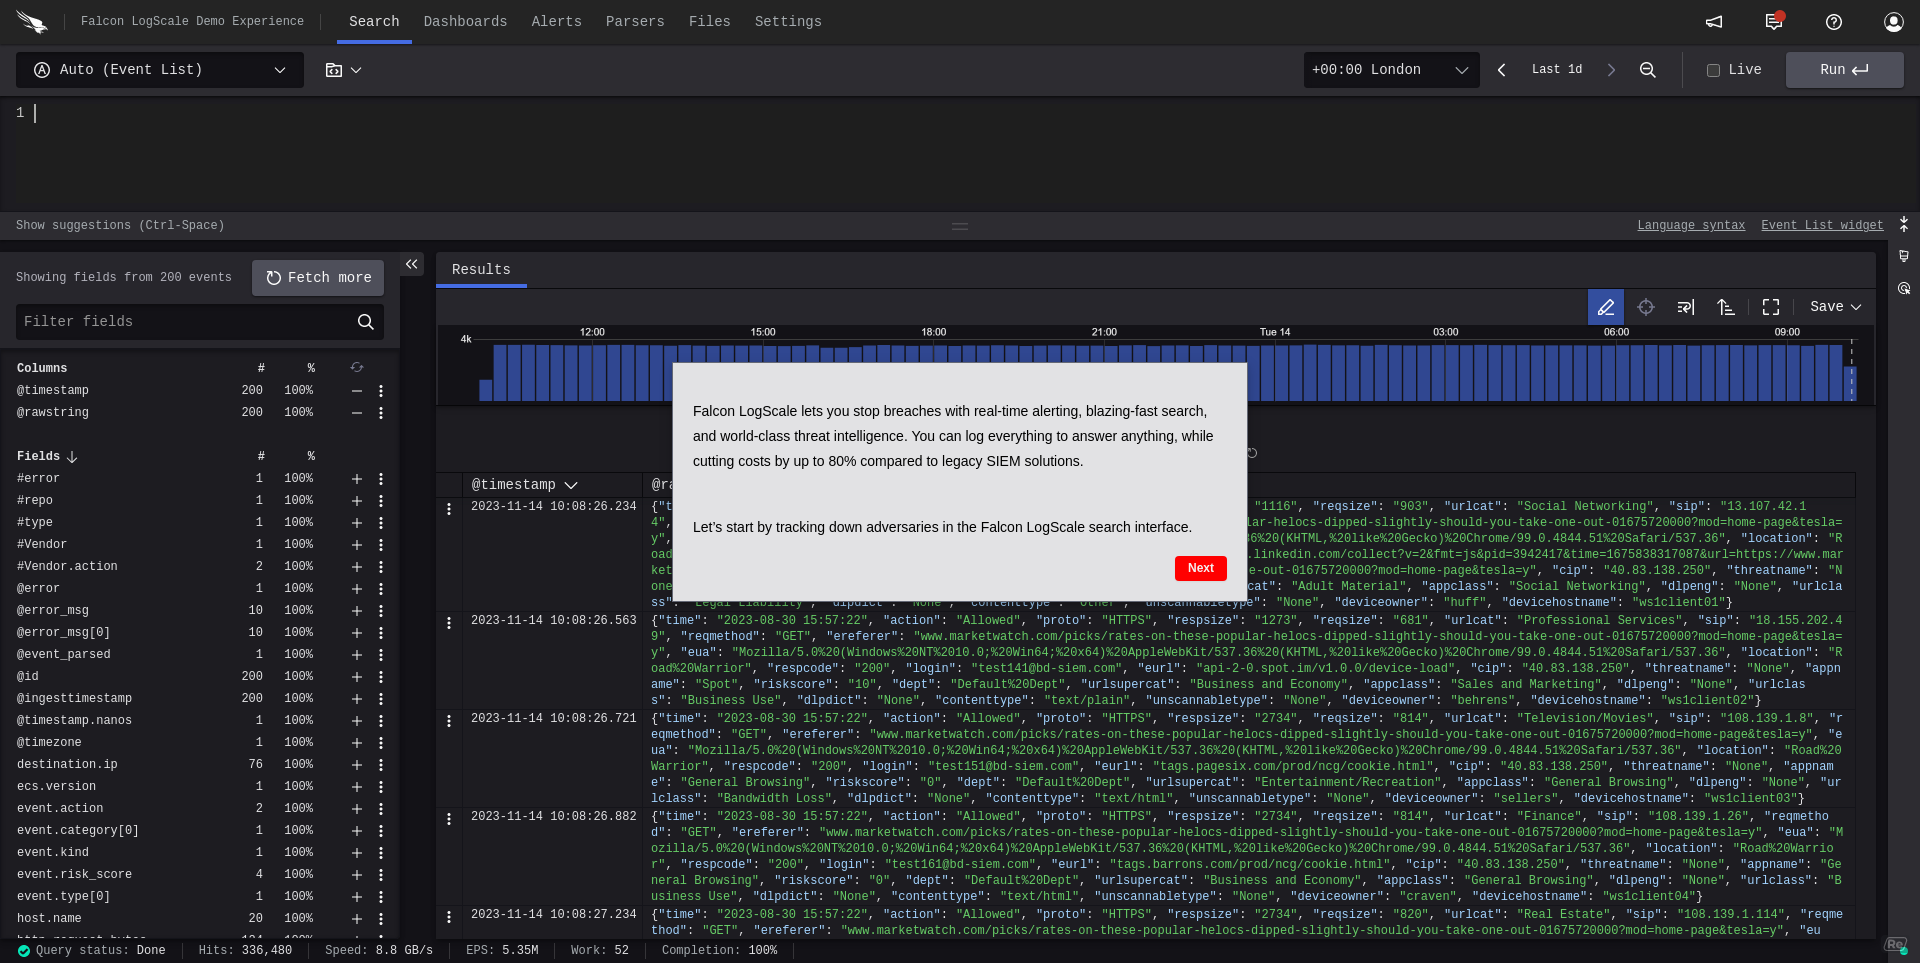Add host.name field as column

point(357,919)
